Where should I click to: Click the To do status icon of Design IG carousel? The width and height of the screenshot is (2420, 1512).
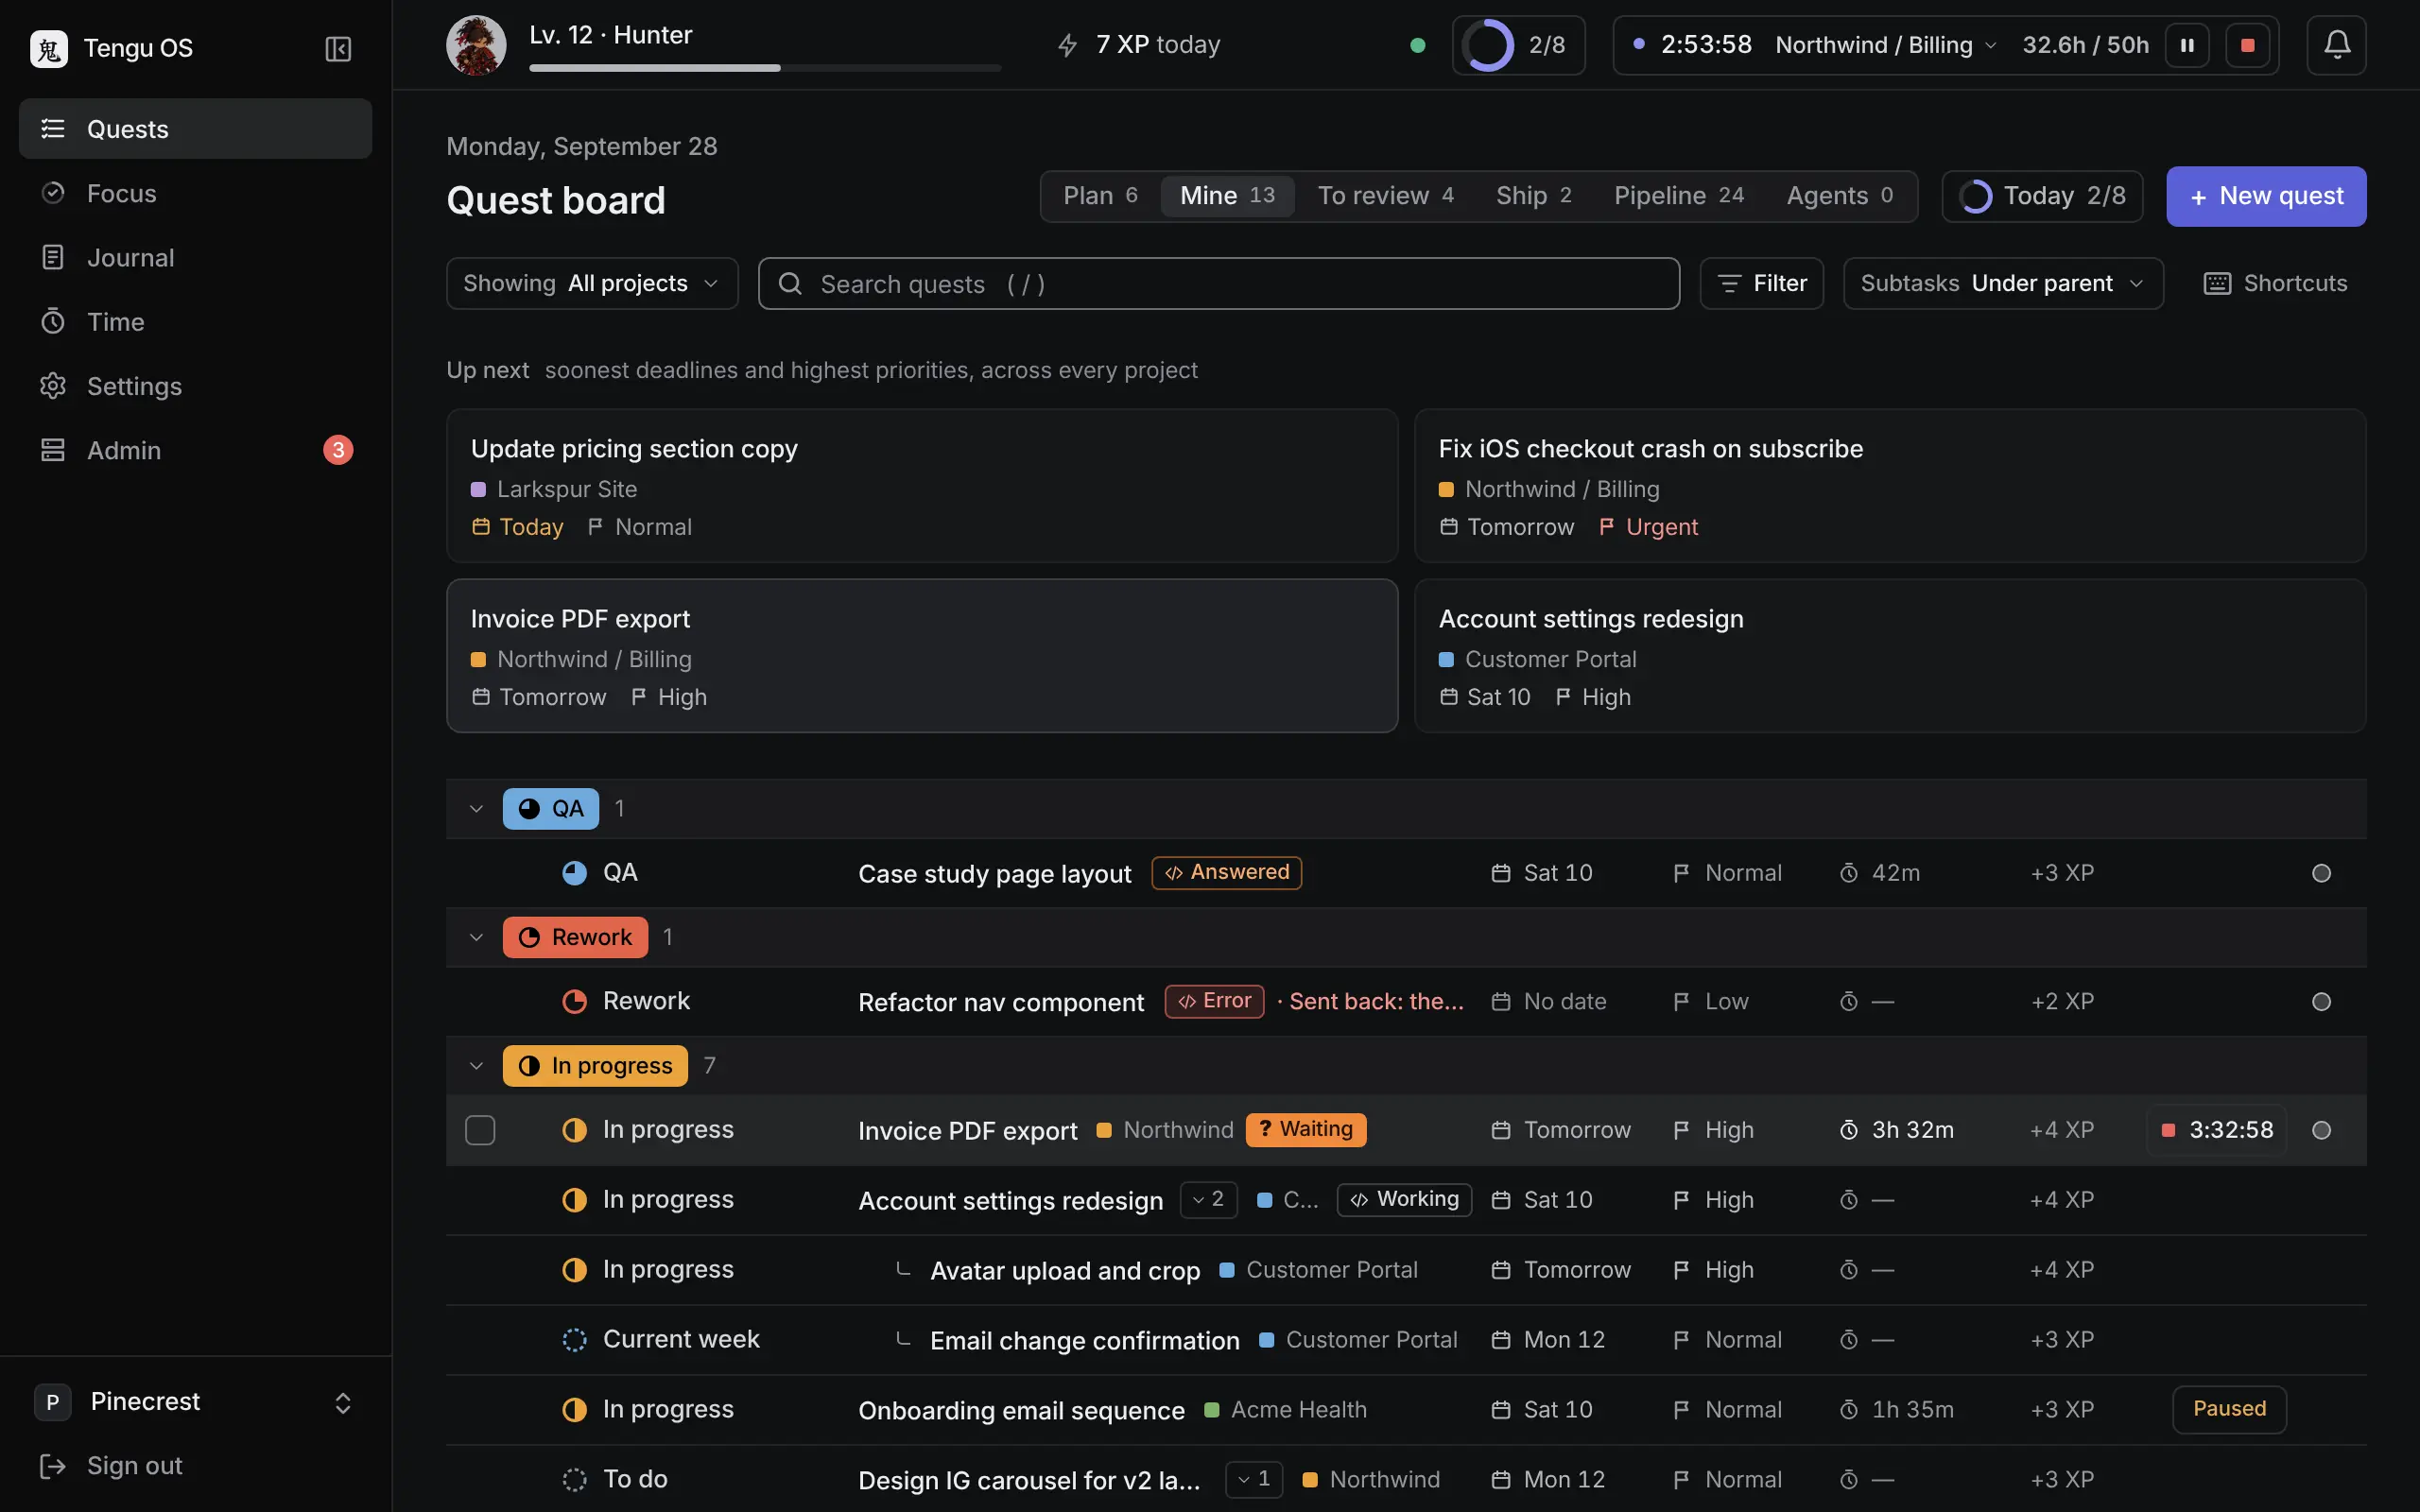click(574, 1480)
